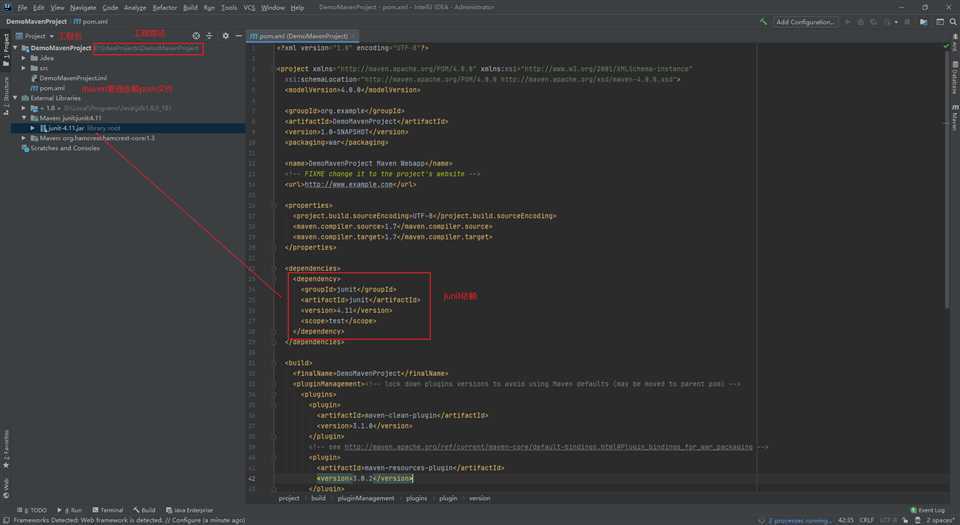Toggle the 1: Project side tab

(6, 50)
